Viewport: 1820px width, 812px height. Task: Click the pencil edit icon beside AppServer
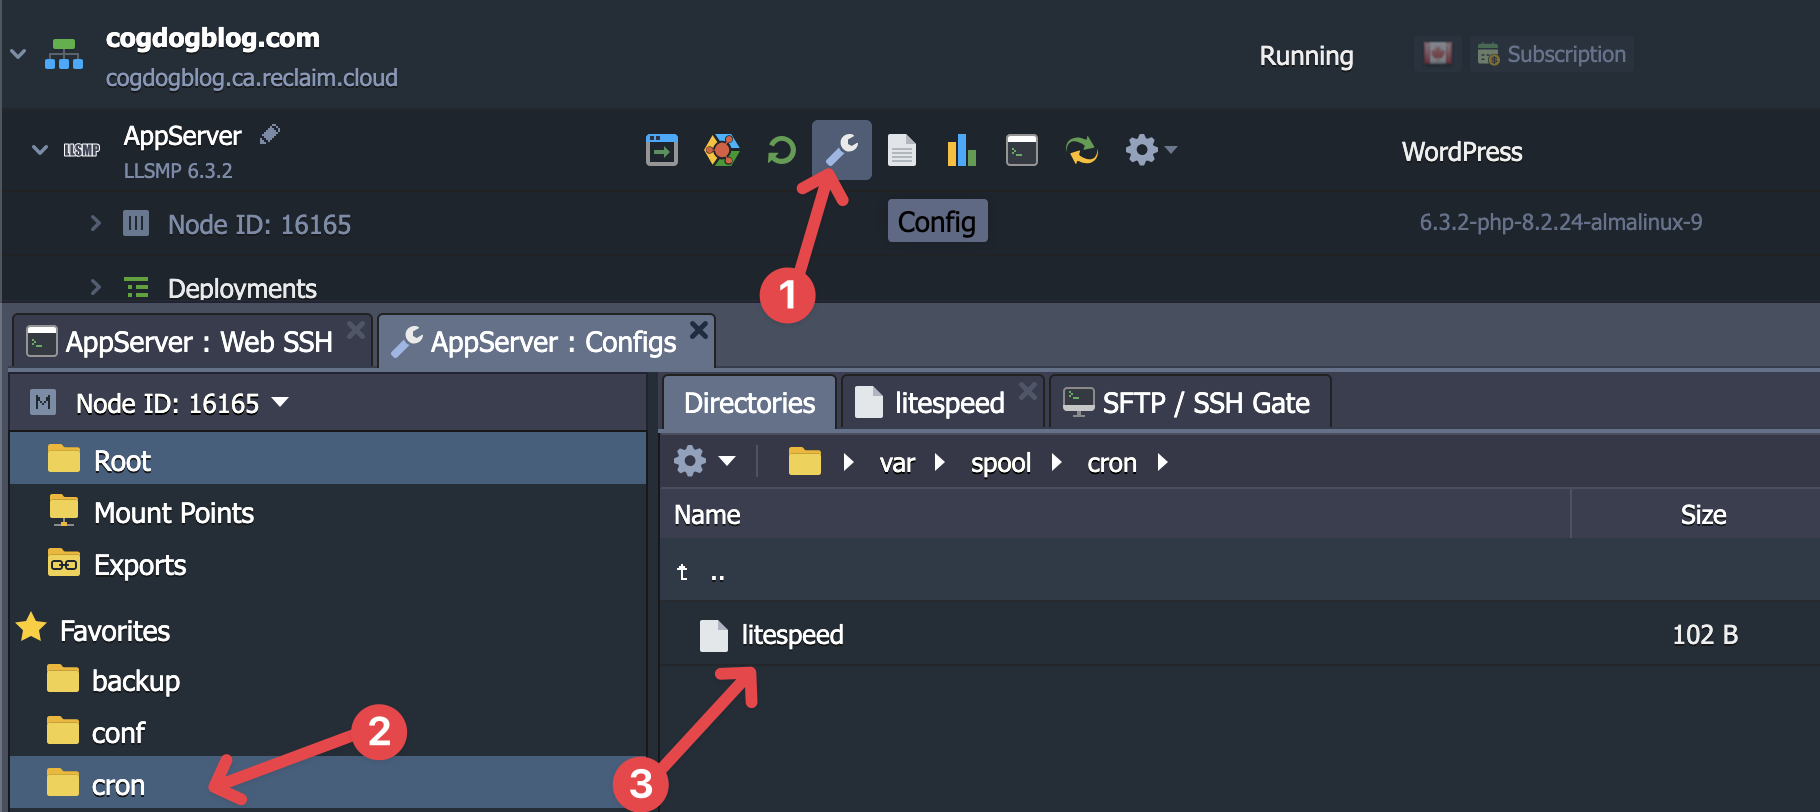tap(269, 134)
